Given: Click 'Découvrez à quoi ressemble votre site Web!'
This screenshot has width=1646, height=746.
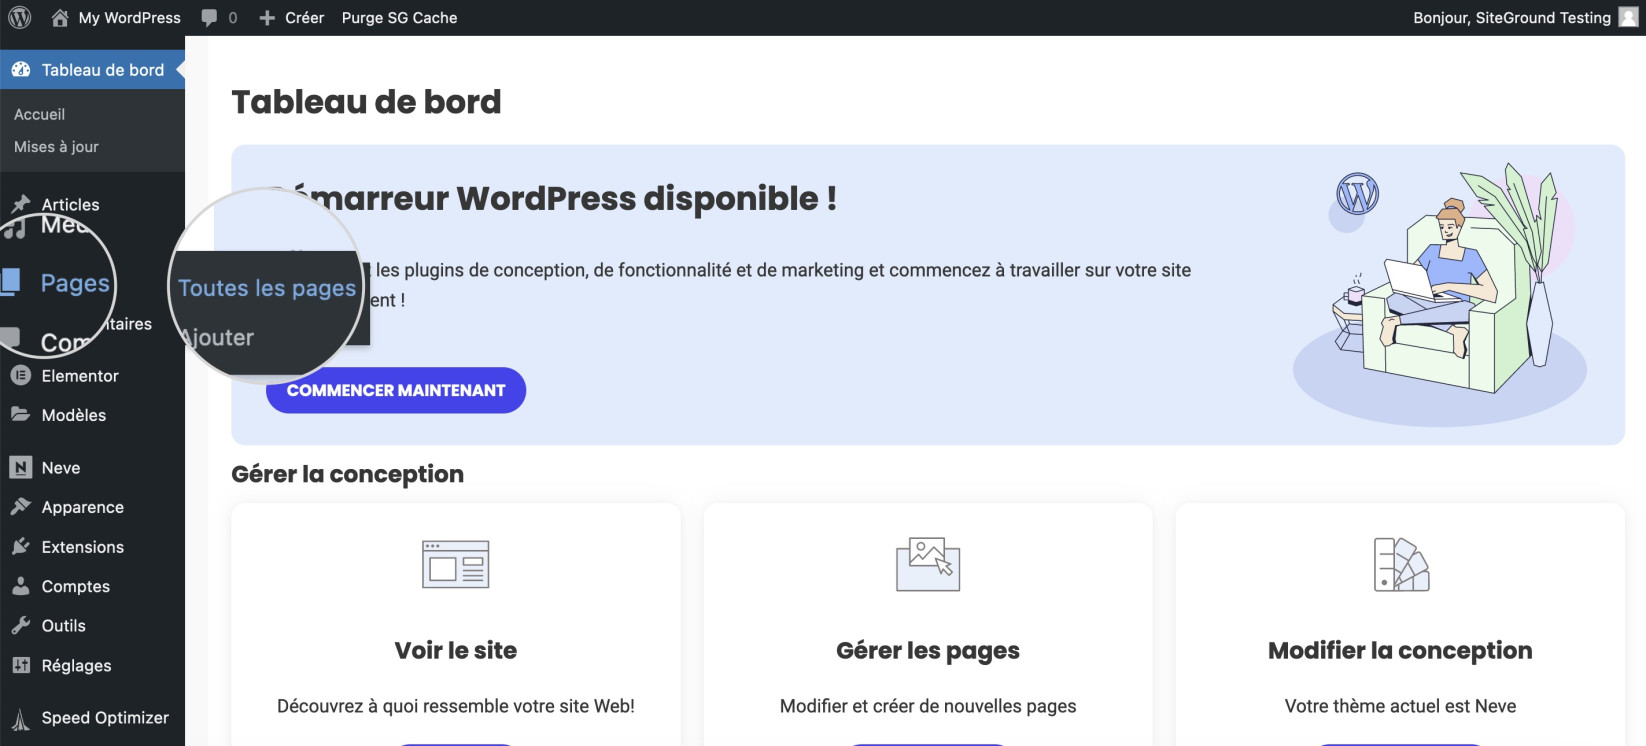Looking at the screenshot, I should tap(456, 706).
